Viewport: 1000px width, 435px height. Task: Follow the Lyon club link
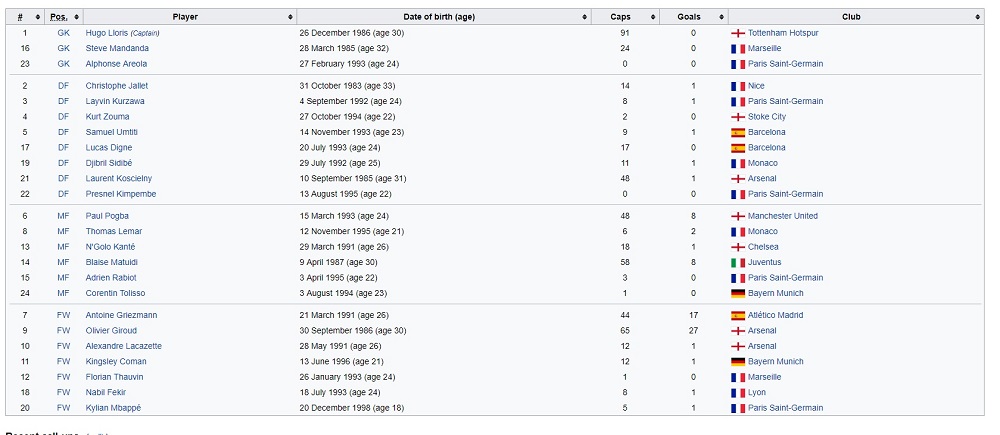click(757, 393)
